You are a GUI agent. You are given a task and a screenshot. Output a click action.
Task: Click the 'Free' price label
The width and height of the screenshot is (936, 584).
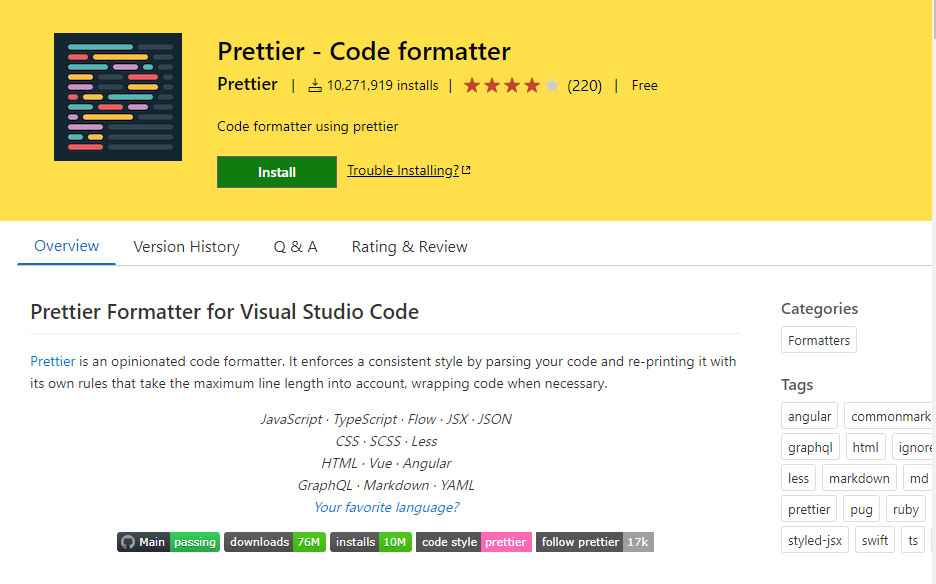645,86
